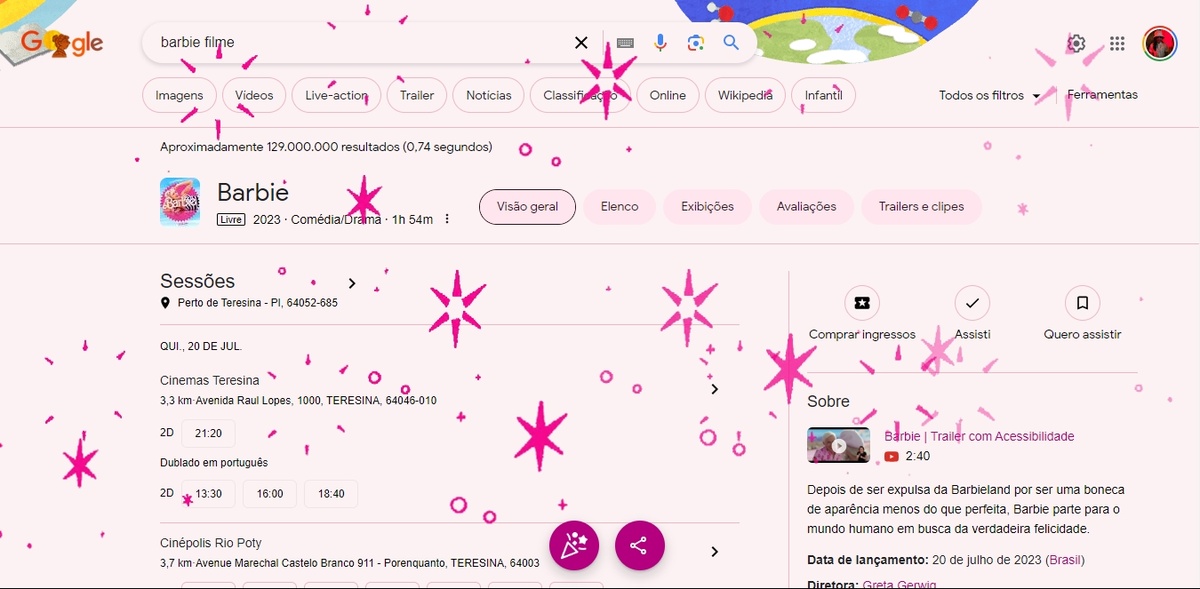Open the Greta Gerwig director link
The image size is (1200, 589).
click(x=901, y=584)
